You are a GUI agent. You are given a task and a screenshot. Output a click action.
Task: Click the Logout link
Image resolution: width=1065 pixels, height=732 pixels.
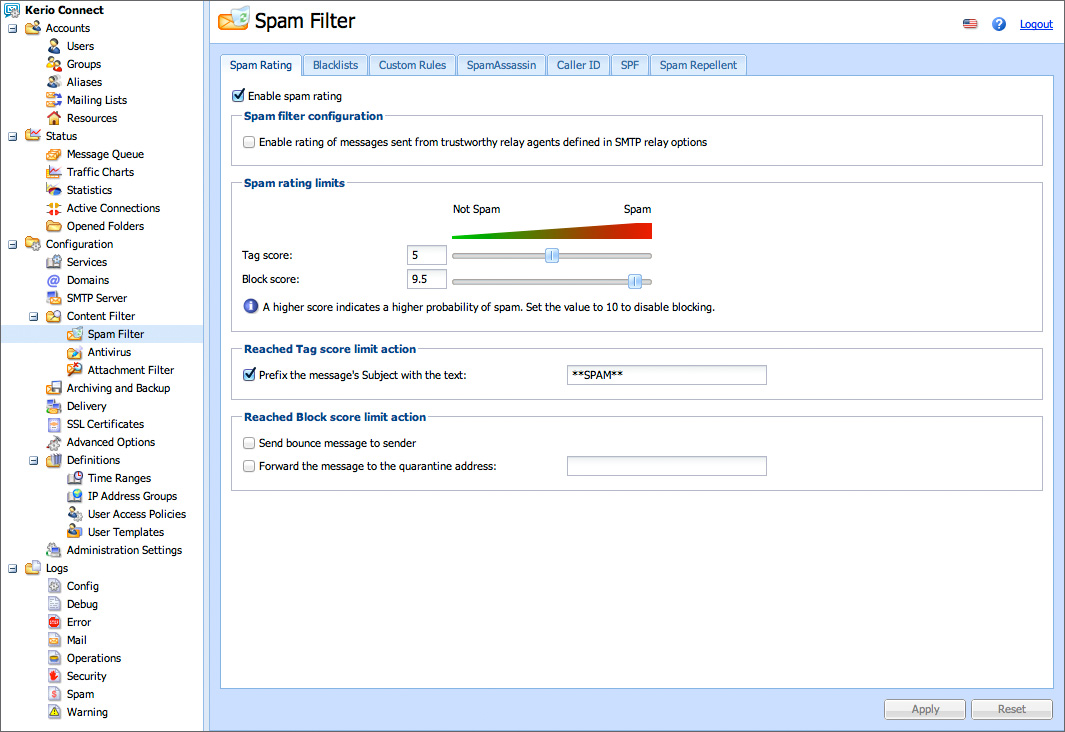point(1036,24)
